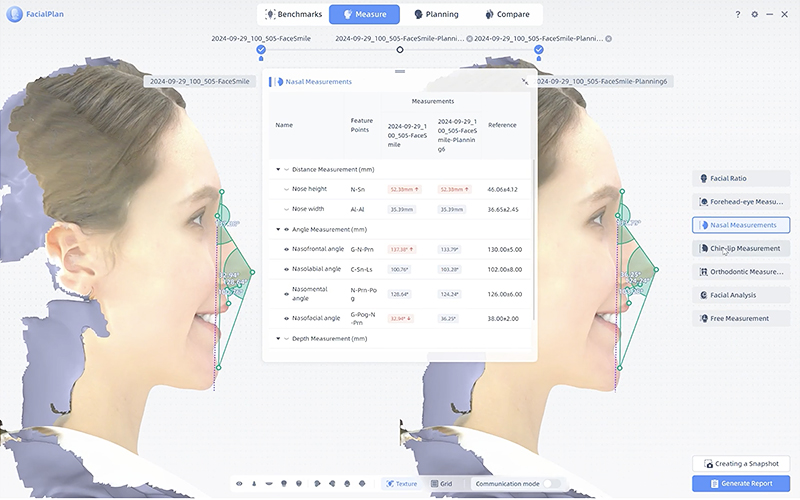Image resolution: width=800 pixels, height=500 pixels.
Task: Collapse the Distance Measurement (mm) group
Action: pyautogui.click(x=278, y=169)
